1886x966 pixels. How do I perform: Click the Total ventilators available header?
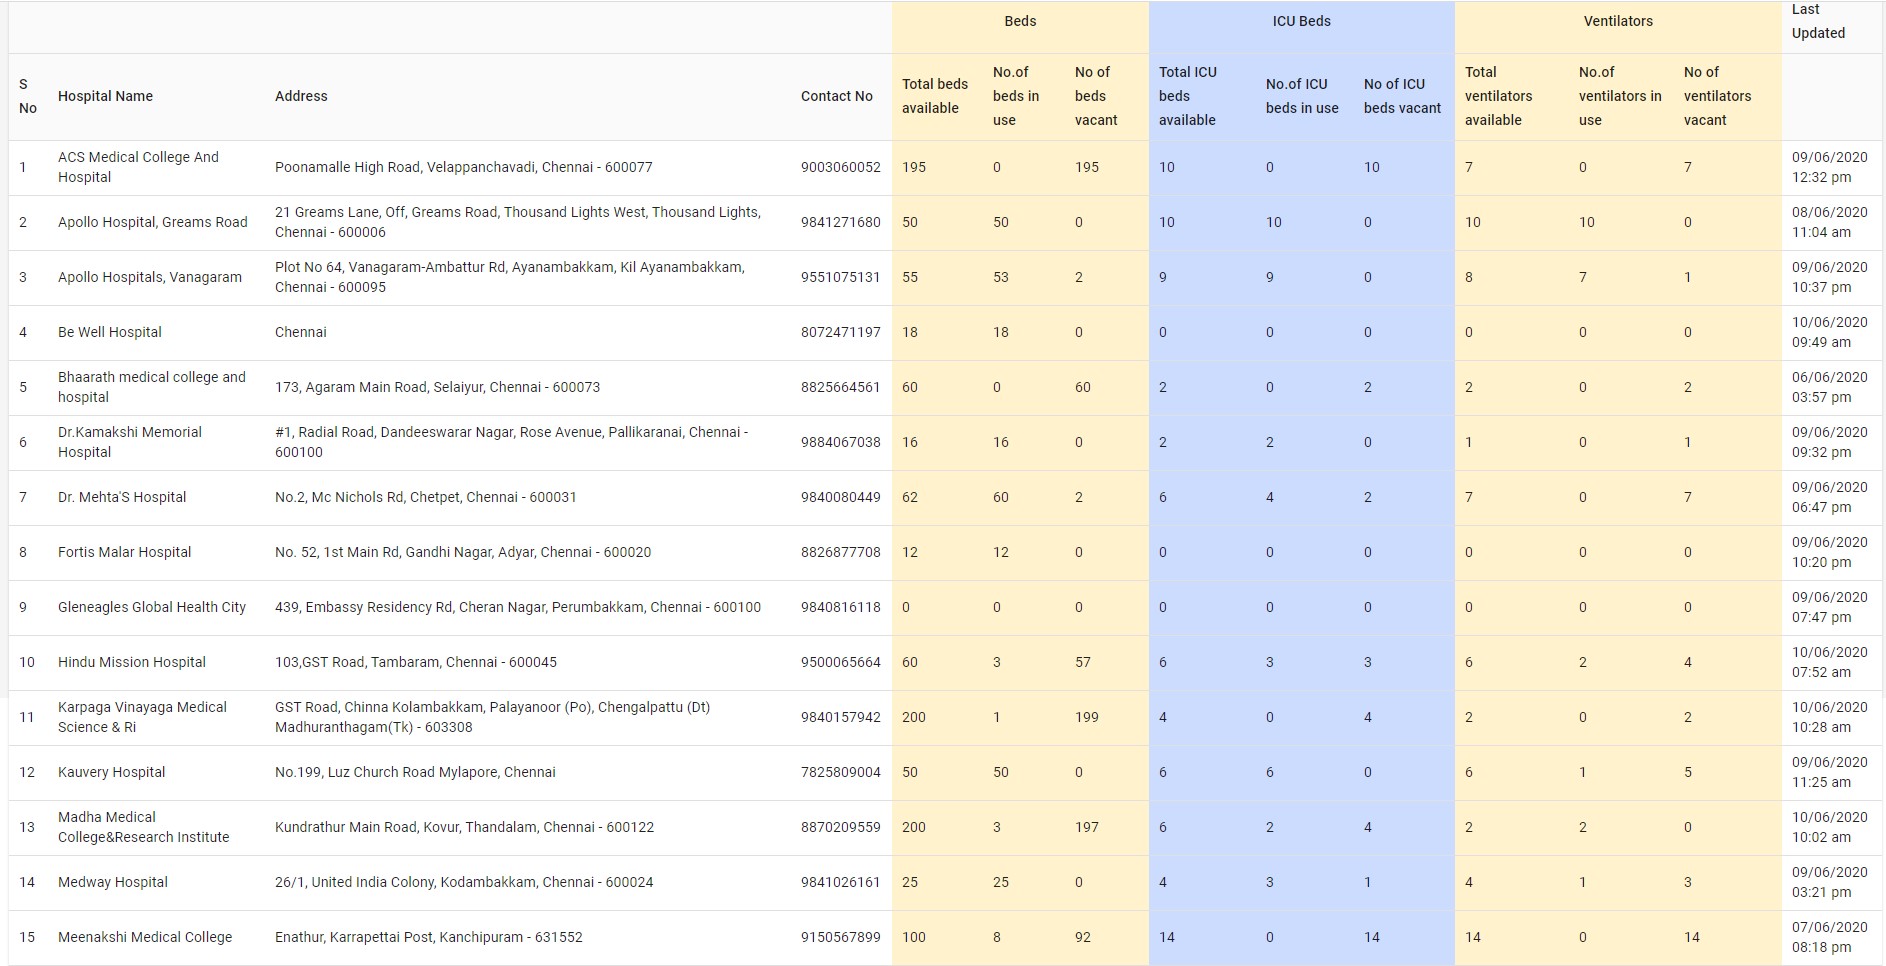pos(1498,96)
